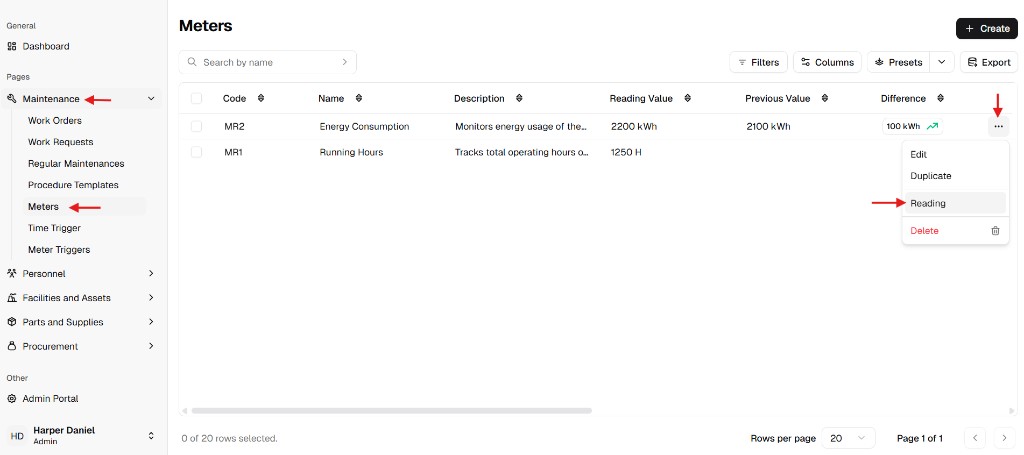Open MR2 row three-dot actions menu
Image resolution: width=1024 pixels, height=455 pixels.
point(998,126)
